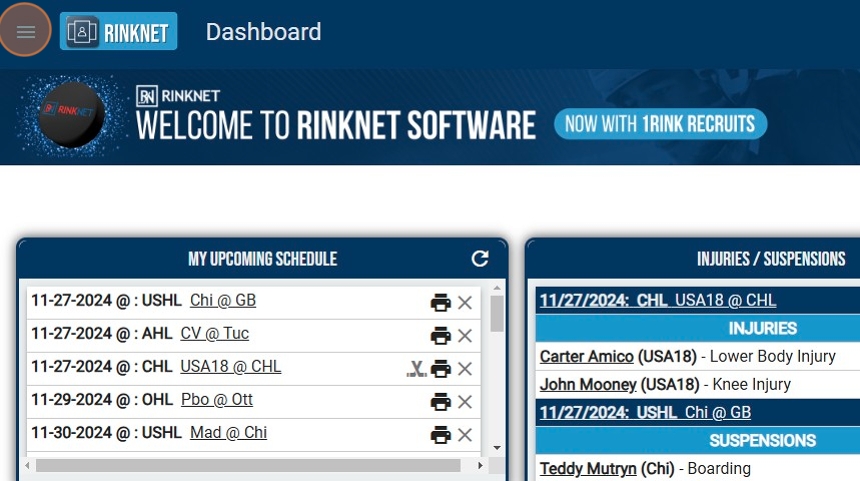Click '11-29-2024 @ : OHL' row text

102,399
